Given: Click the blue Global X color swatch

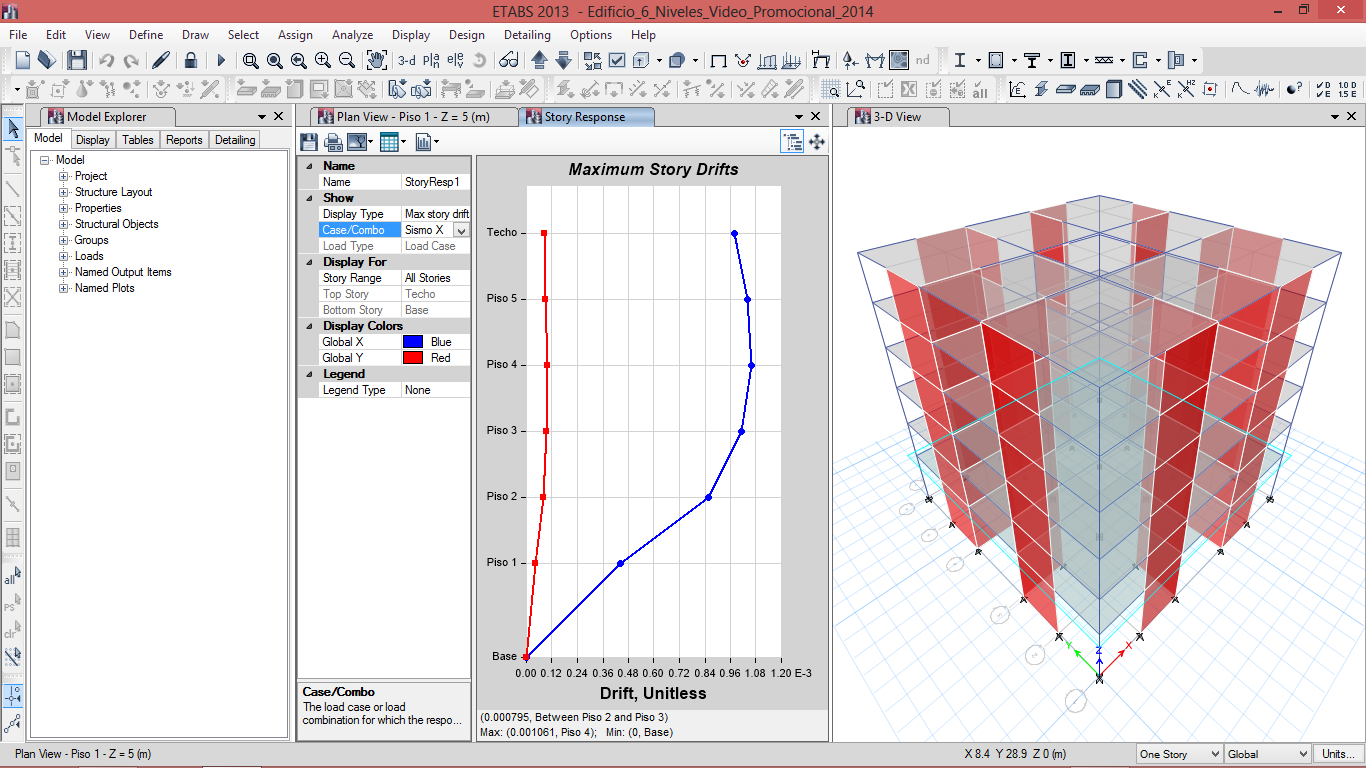Looking at the screenshot, I should pyautogui.click(x=412, y=342).
